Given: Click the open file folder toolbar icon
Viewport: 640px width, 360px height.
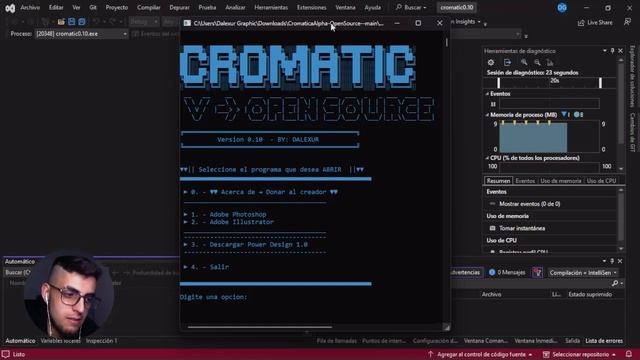Looking at the screenshot, I should (61, 22).
